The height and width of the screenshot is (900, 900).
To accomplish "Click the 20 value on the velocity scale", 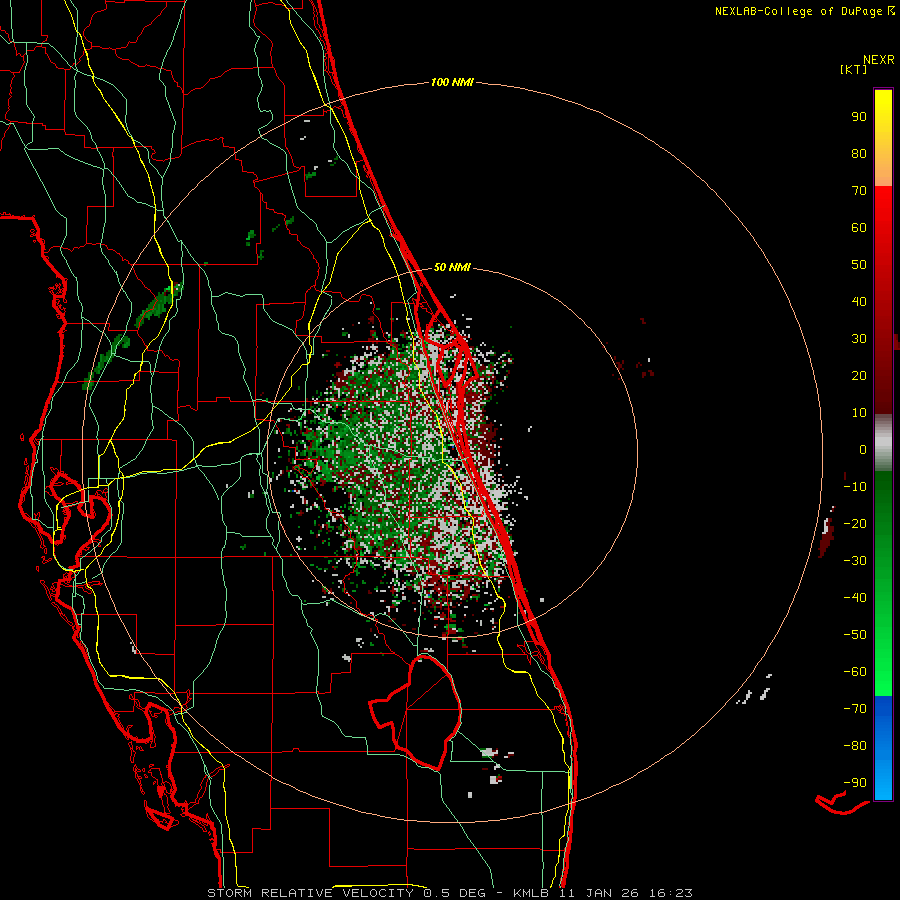I will 859,375.
